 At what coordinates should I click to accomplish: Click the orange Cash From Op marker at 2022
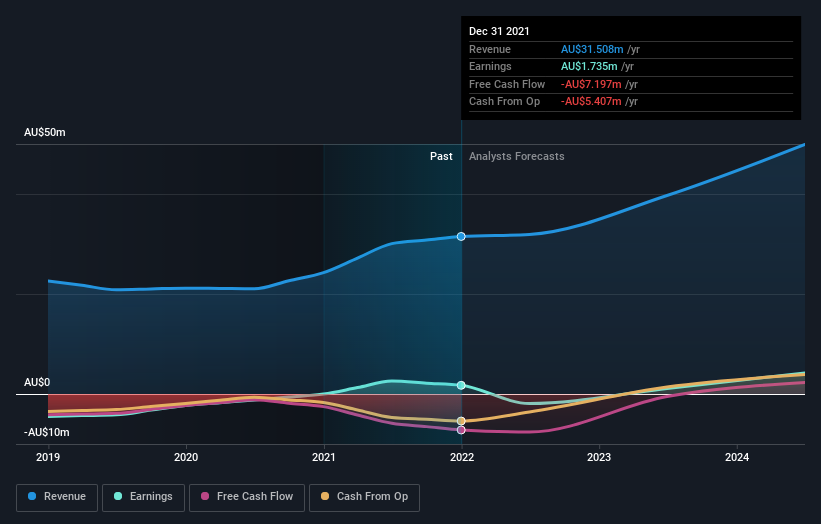point(461,421)
